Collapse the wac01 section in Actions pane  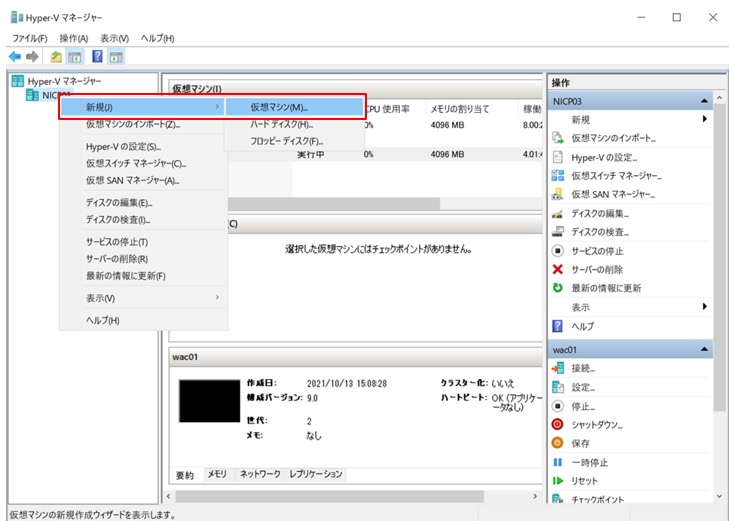[705, 350]
